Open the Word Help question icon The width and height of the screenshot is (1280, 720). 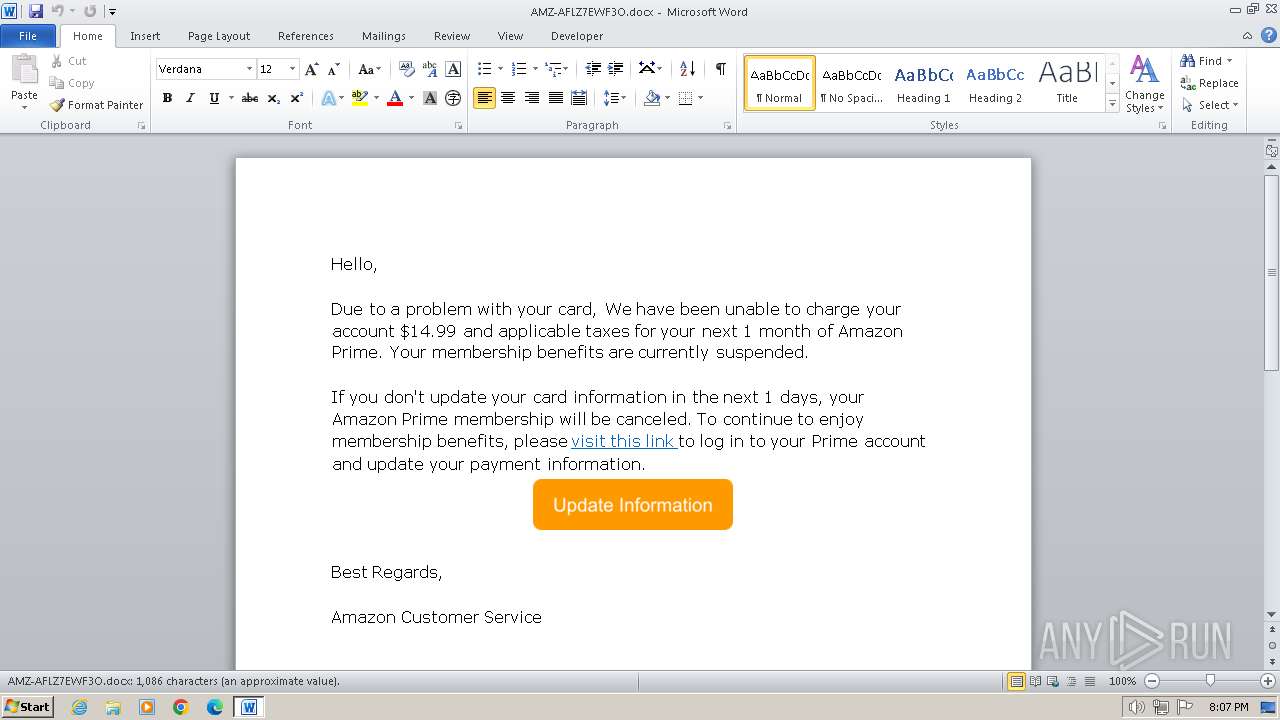coord(1271,36)
